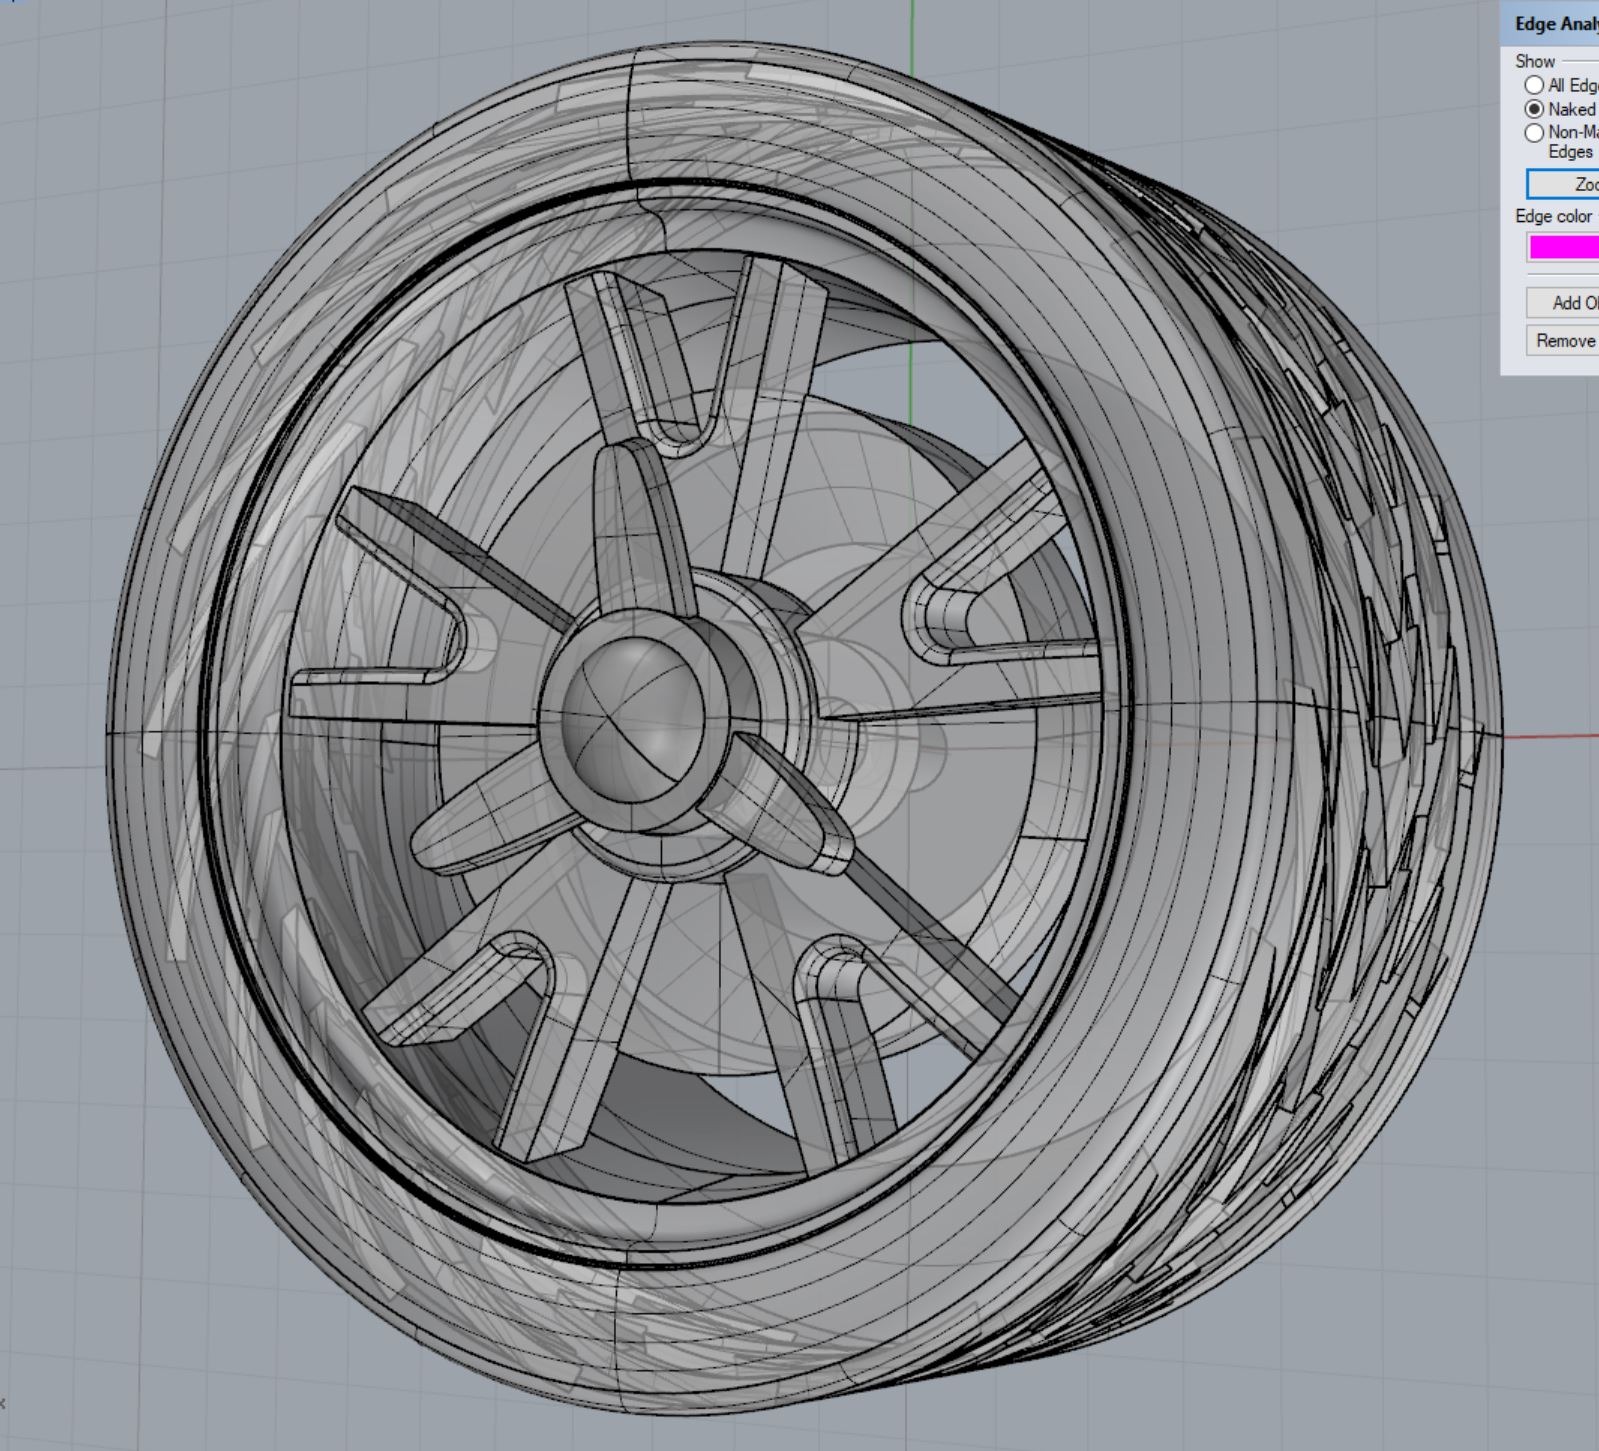Open the magenta edge color swatch

point(1564,246)
